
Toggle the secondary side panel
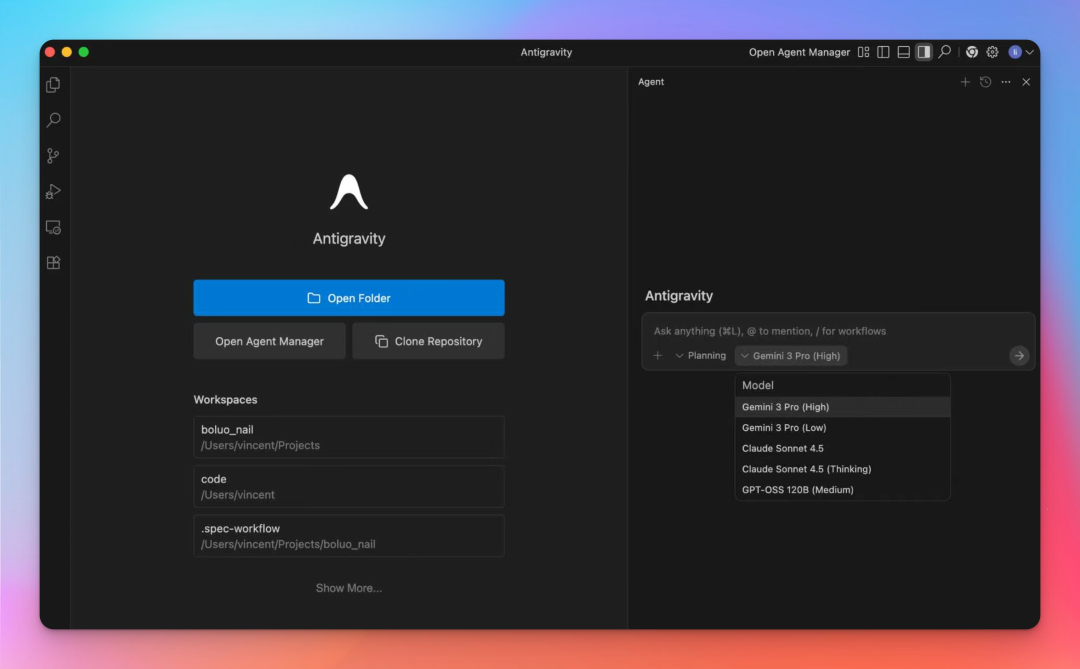click(x=923, y=51)
